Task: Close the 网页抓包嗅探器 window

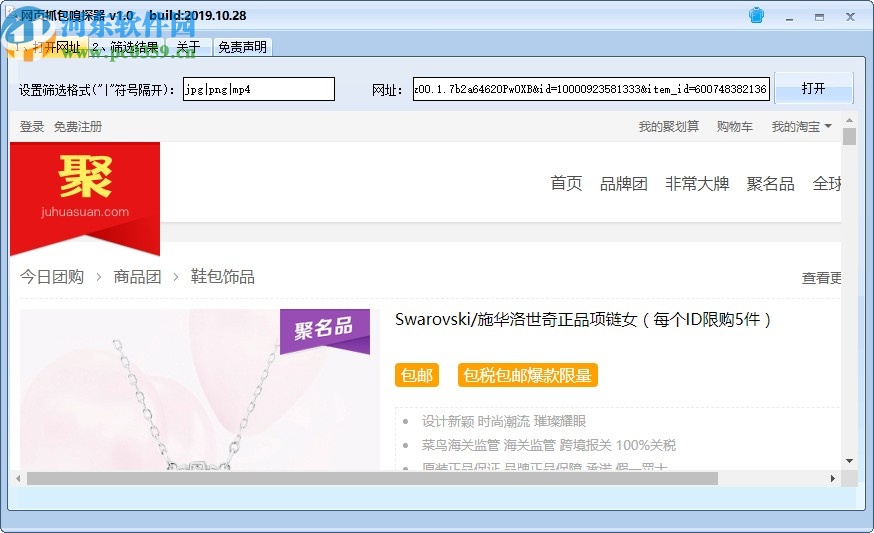Action: click(x=850, y=17)
